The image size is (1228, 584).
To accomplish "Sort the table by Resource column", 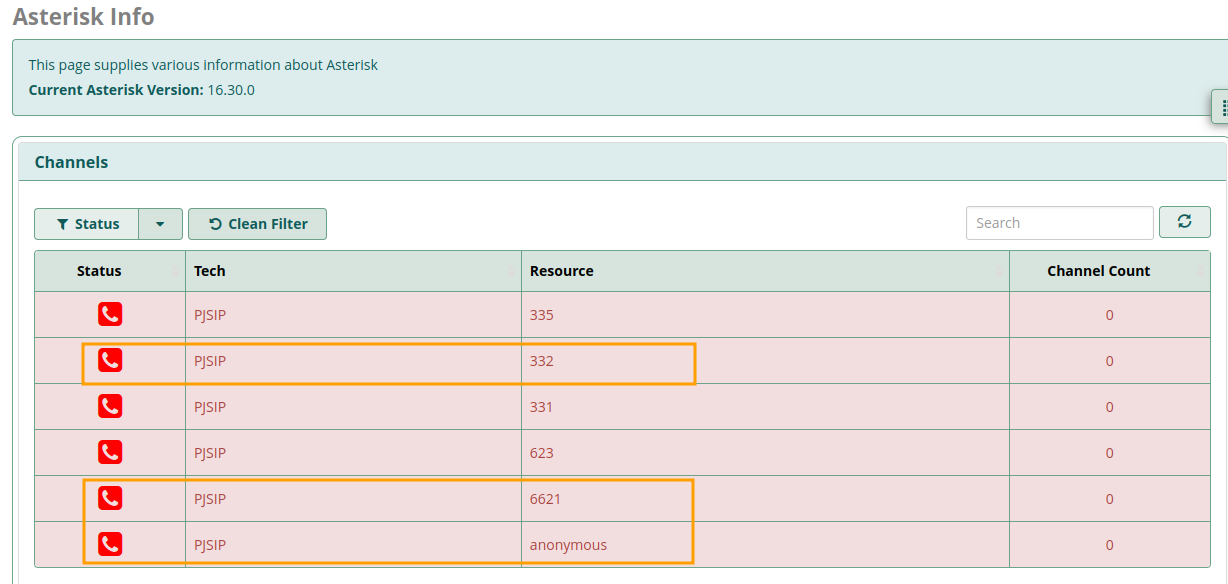I will click(765, 271).
